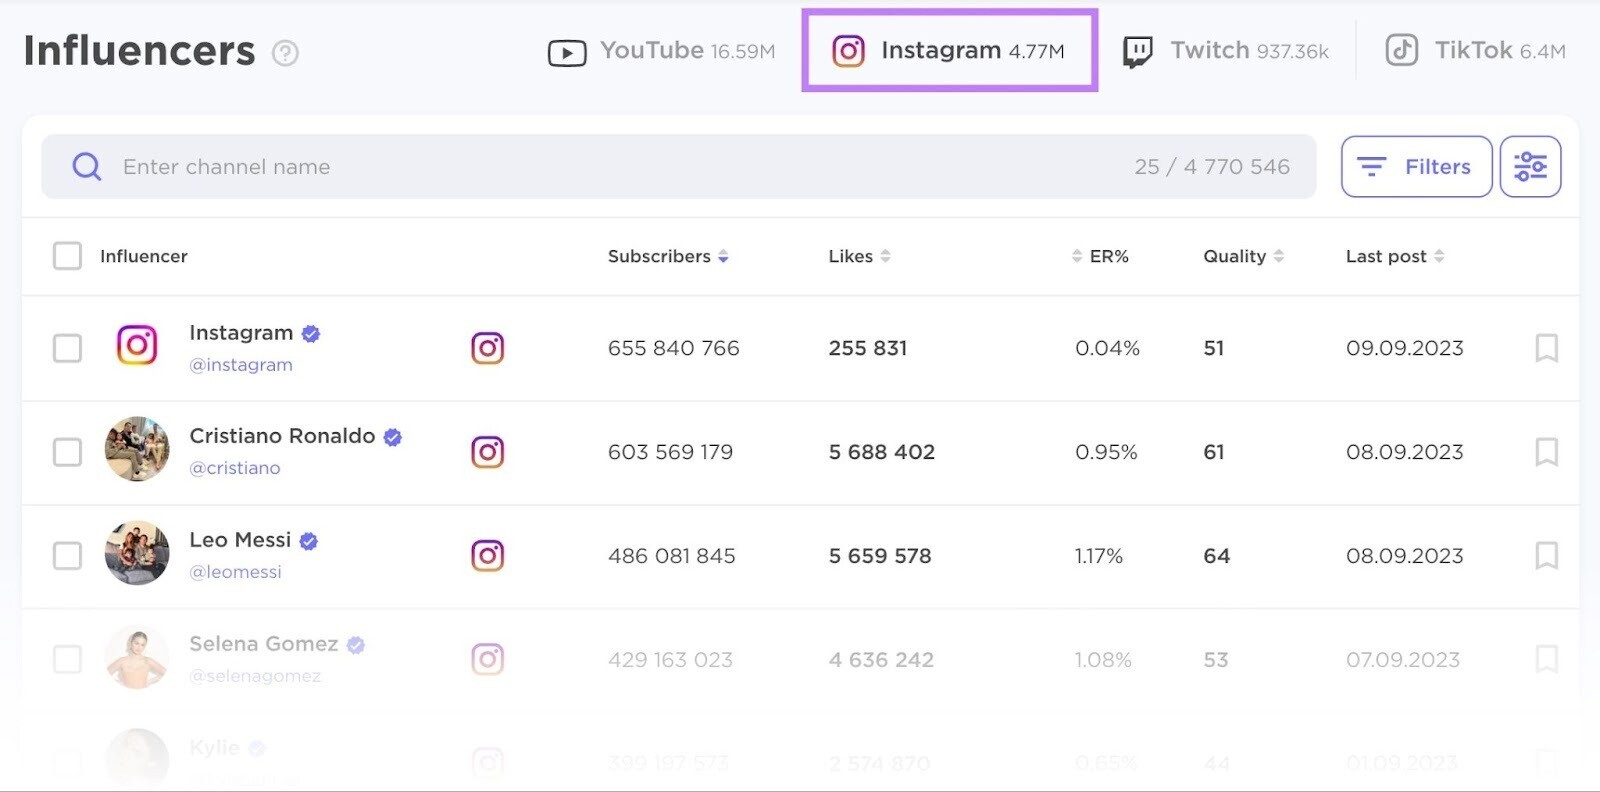Sort table by Last post column
The width and height of the screenshot is (1600, 792).
click(x=1395, y=256)
